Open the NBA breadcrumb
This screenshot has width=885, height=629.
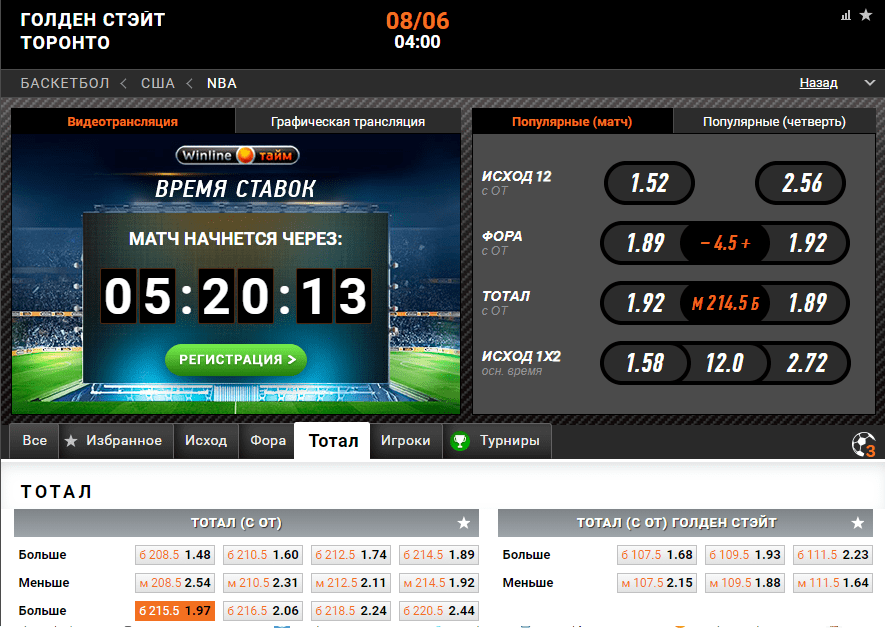click(x=222, y=84)
